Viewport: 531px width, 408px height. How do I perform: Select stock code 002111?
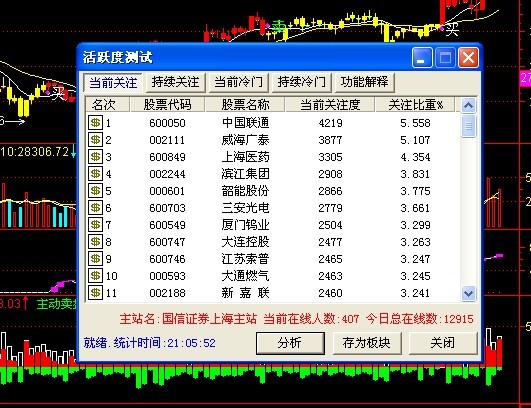point(167,140)
